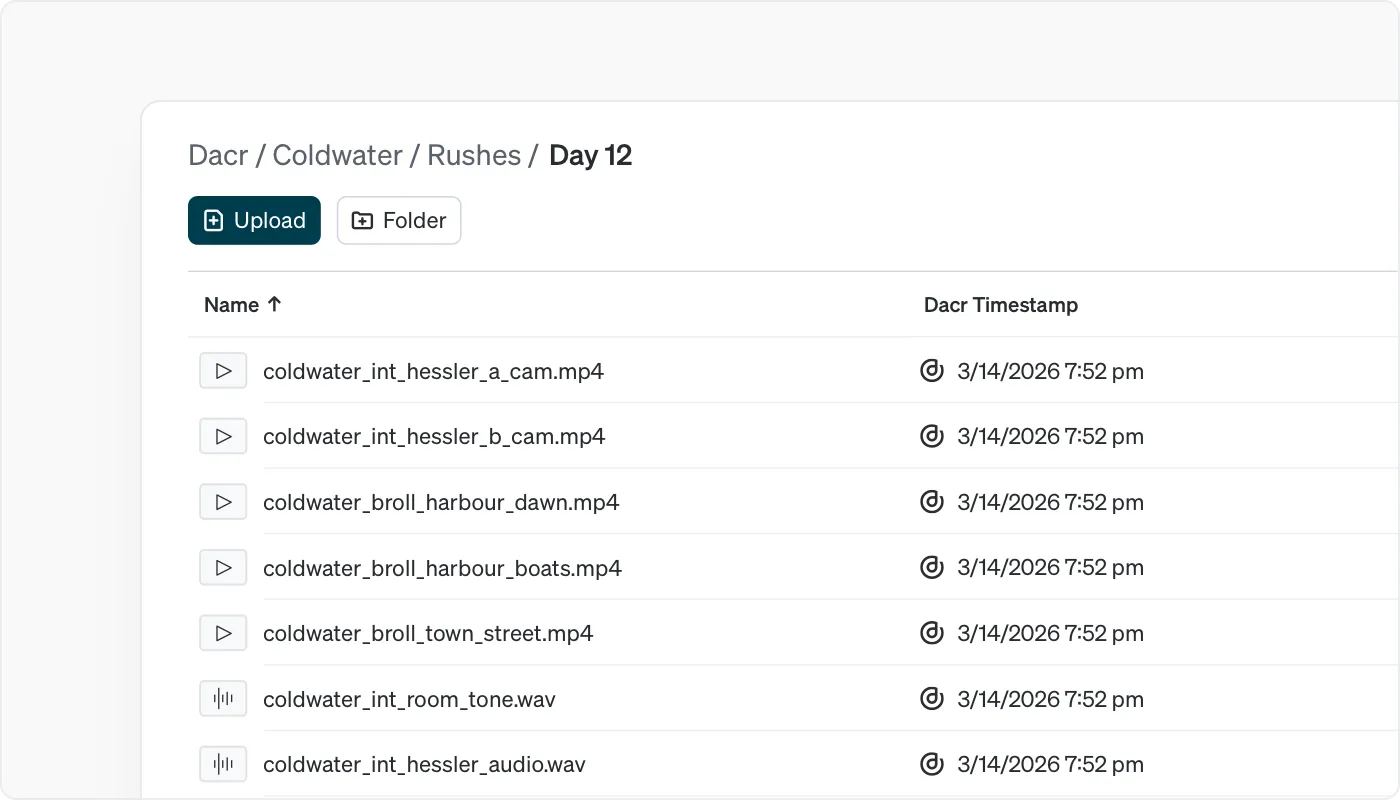Click timestamp text for hessler_audio.wav
Viewport: 1400px width, 800px height.
coord(1050,765)
